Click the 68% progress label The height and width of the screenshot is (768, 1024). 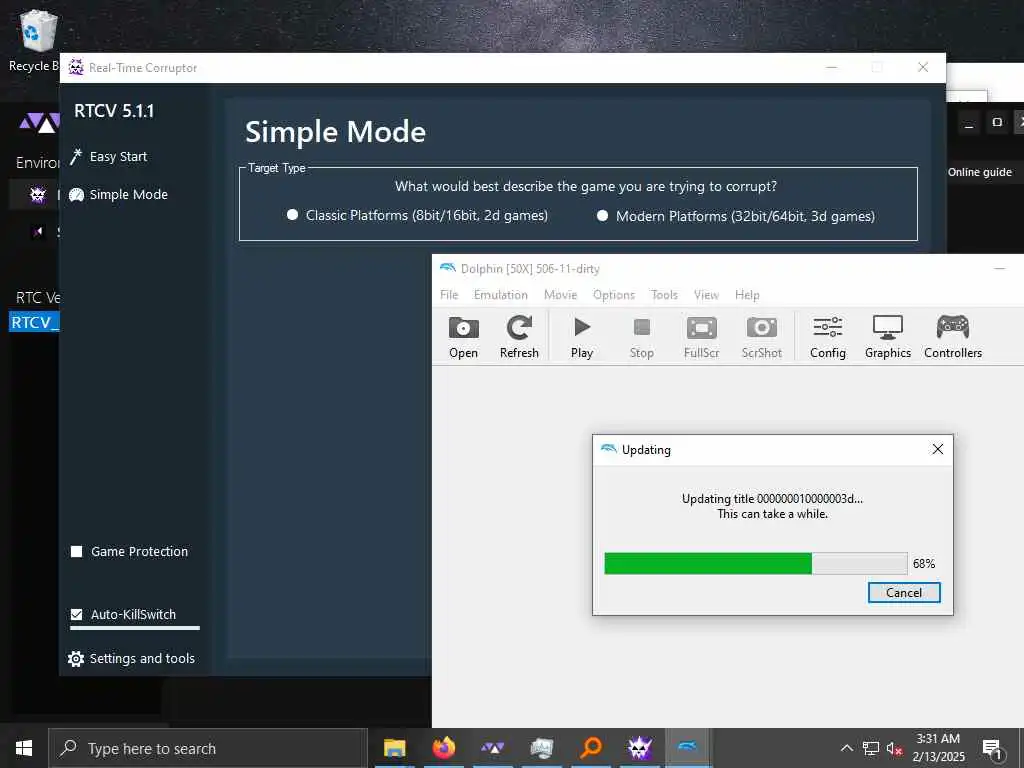[x=923, y=564]
